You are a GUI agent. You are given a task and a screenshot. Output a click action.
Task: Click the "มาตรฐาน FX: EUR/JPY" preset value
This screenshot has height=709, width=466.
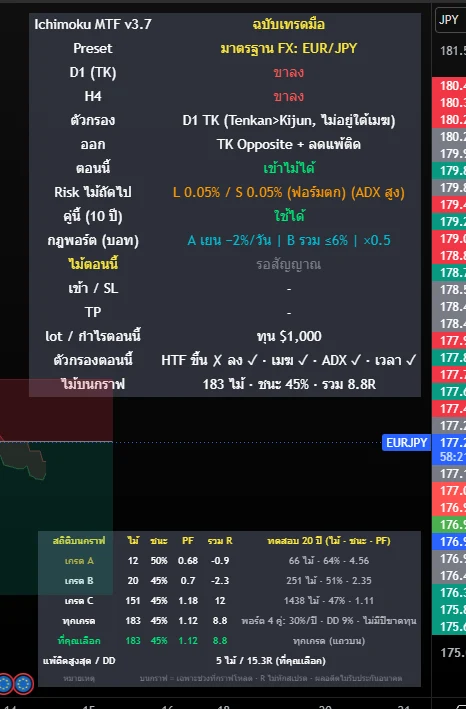click(x=288, y=48)
